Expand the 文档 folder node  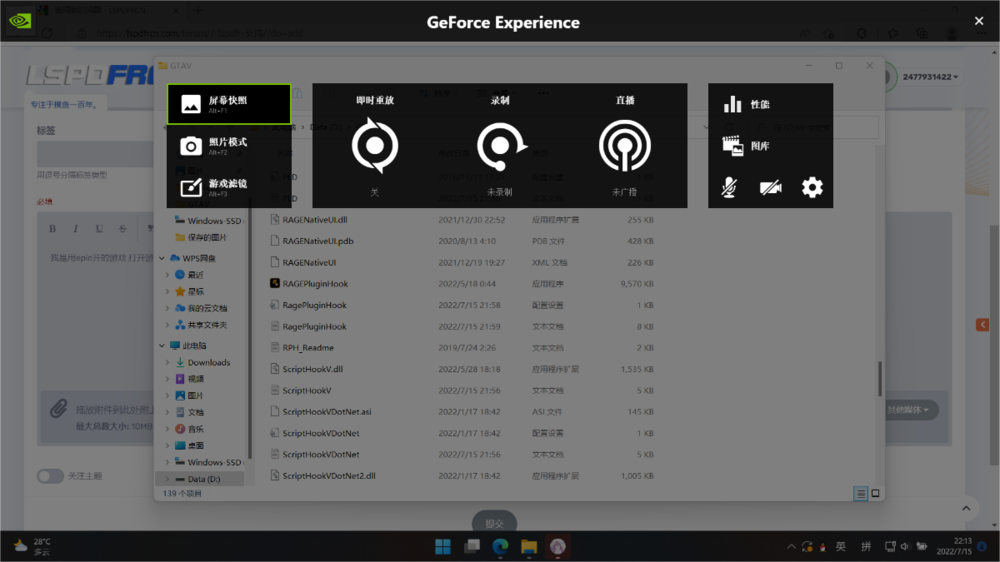(x=168, y=412)
